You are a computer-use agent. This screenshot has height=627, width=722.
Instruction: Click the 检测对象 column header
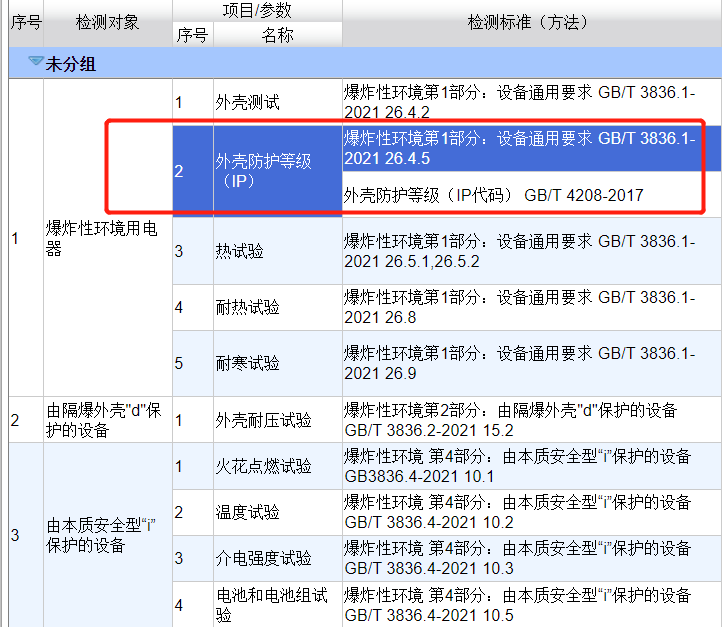[108, 23]
